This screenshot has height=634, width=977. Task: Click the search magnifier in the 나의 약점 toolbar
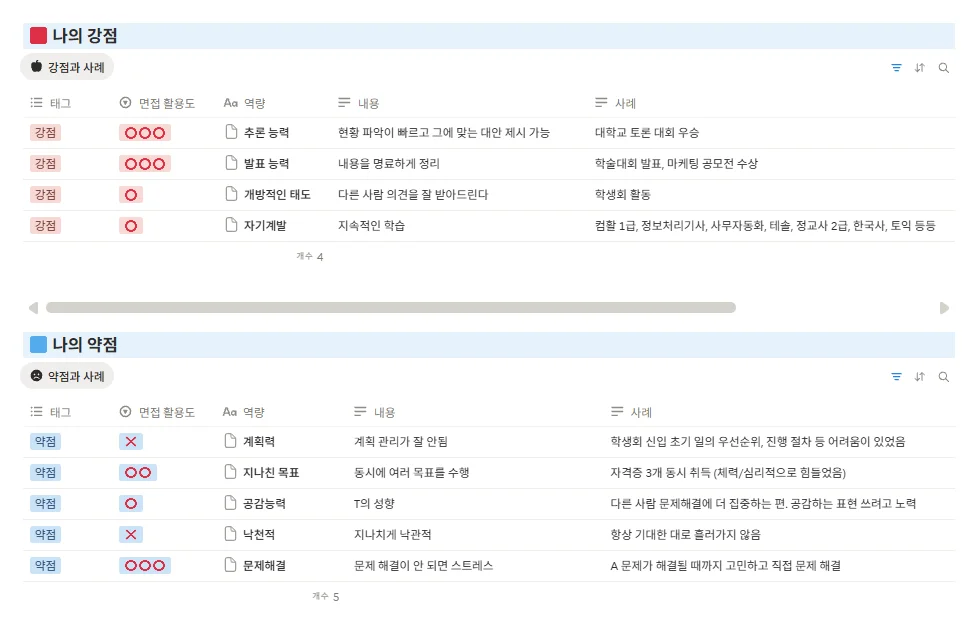[x=944, y=377]
